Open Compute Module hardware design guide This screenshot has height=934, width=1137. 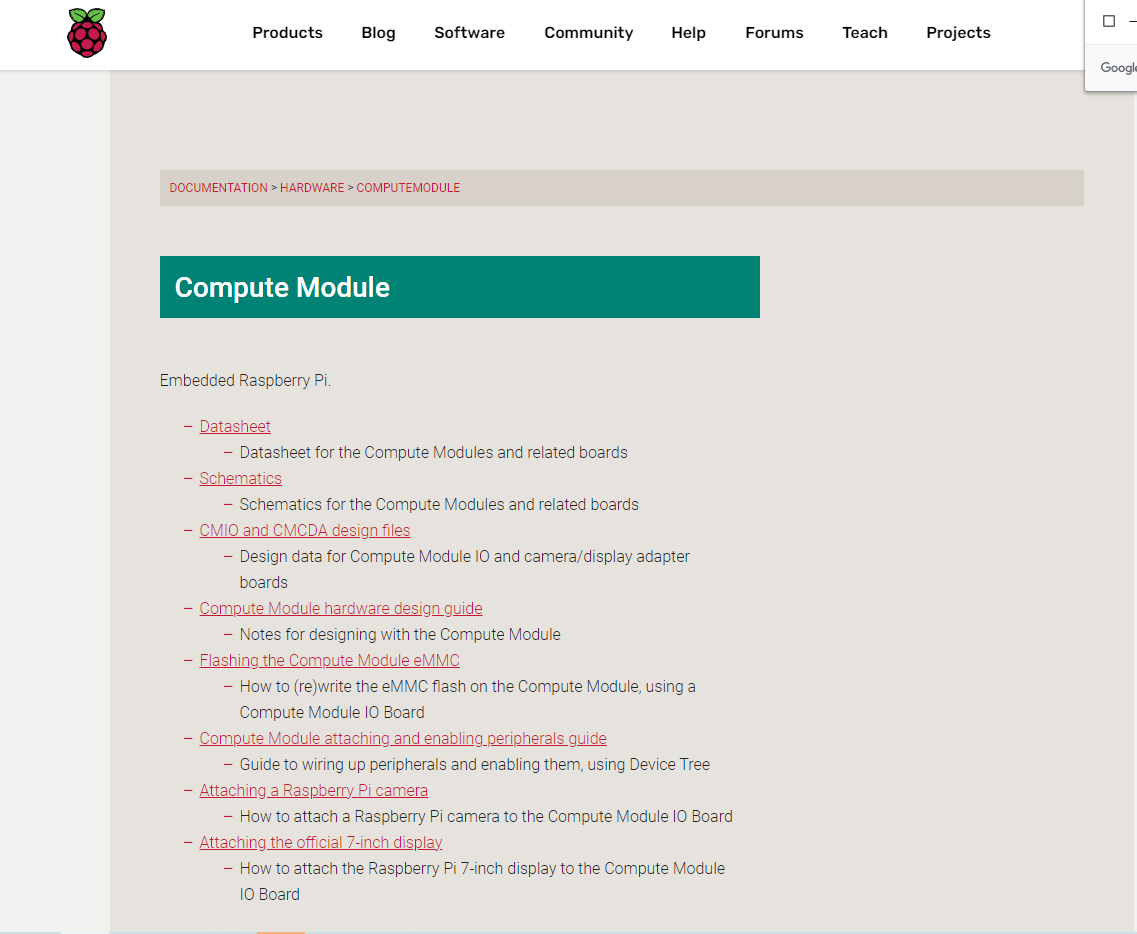click(341, 608)
